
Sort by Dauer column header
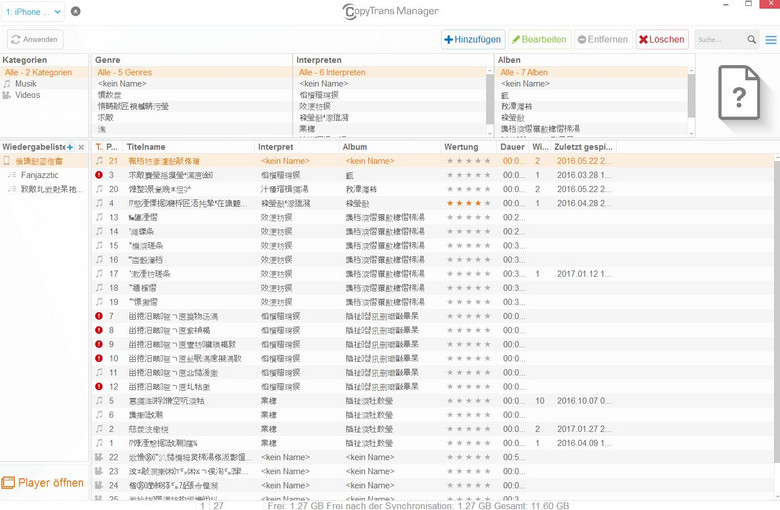pos(512,147)
